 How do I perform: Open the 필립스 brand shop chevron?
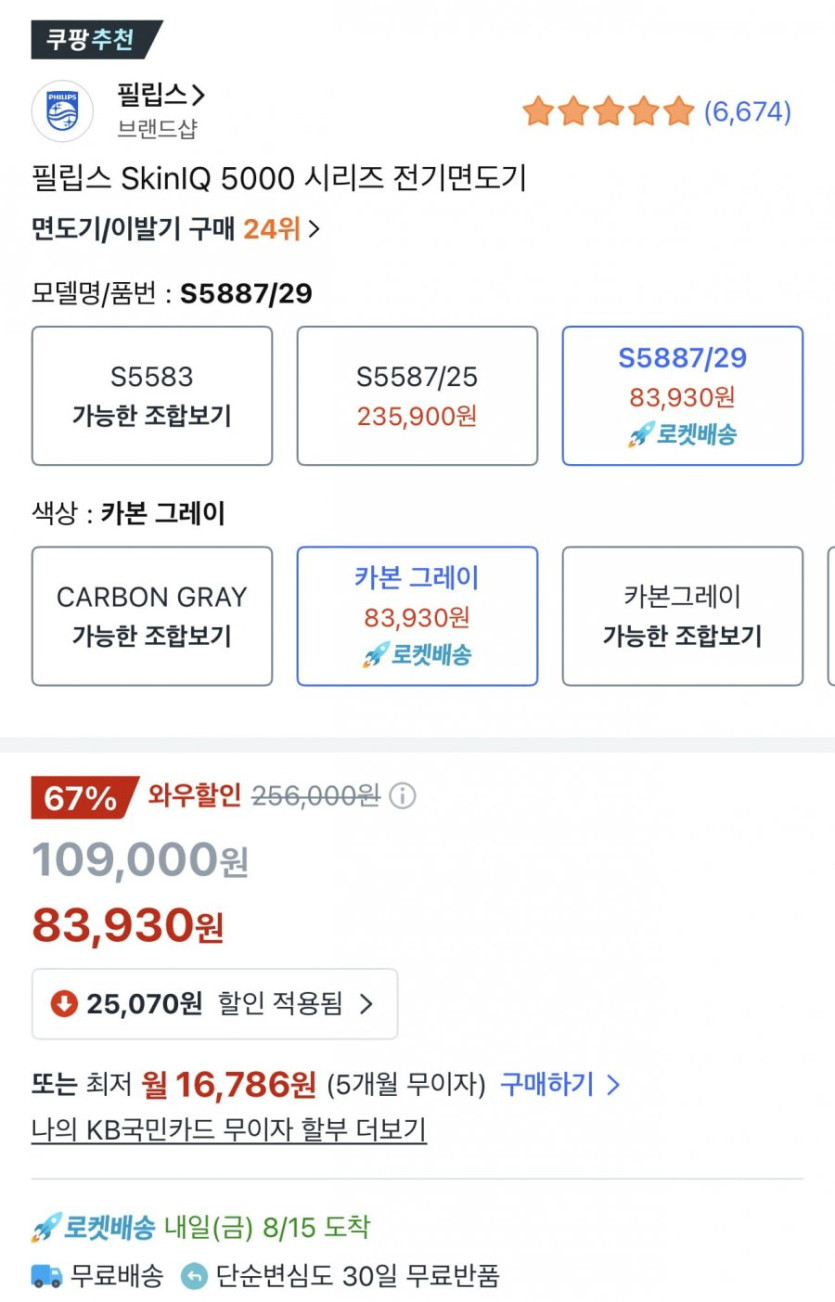[x=198, y=96]
